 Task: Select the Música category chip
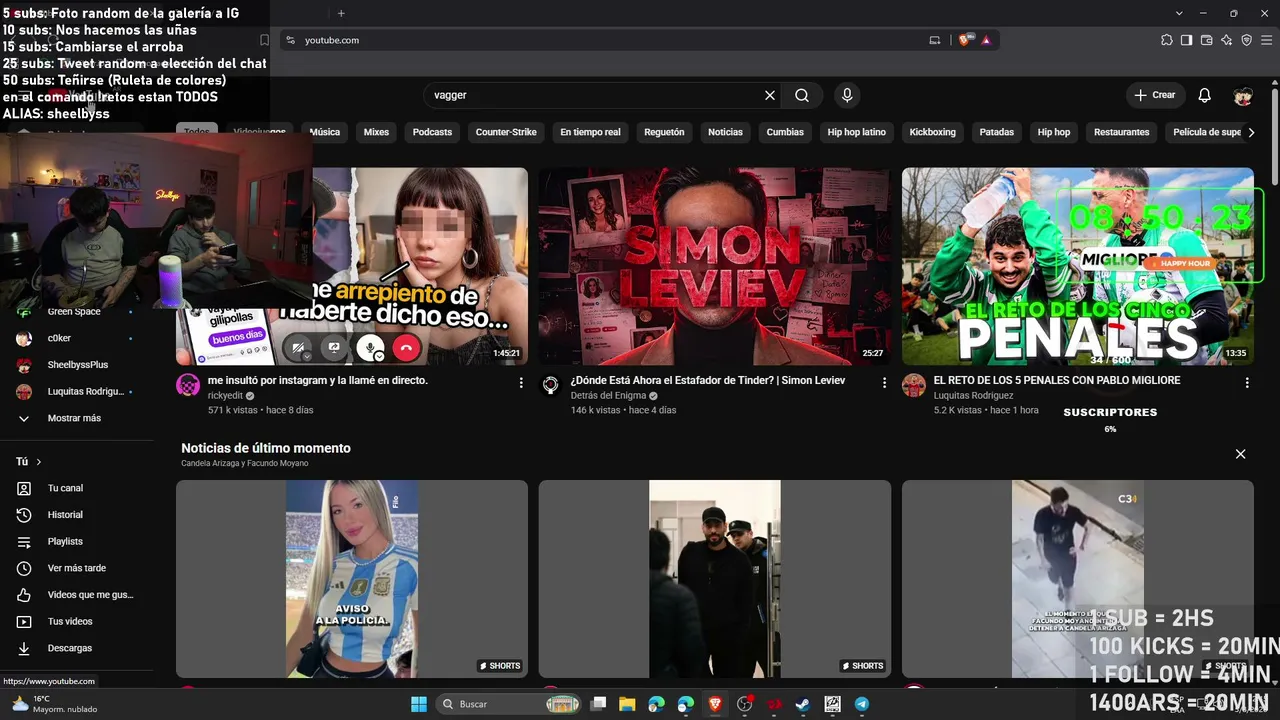pos(325,132)
